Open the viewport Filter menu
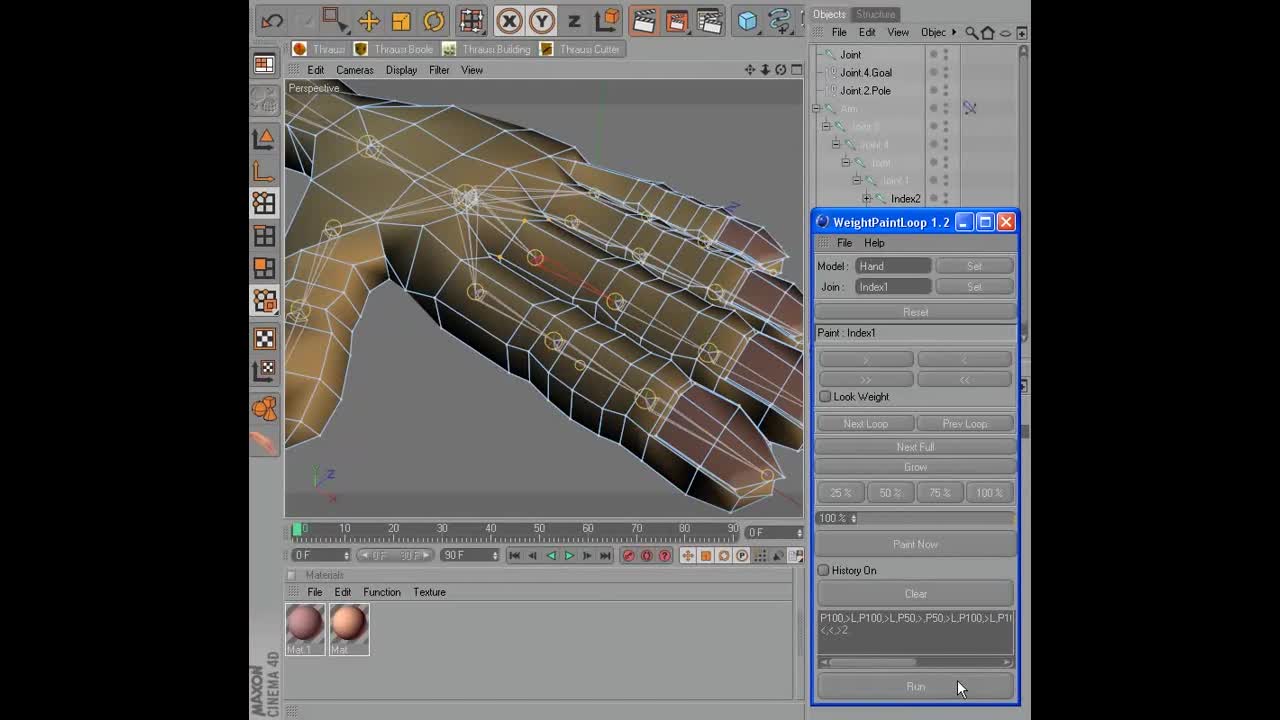 click(x=439, y=70)
